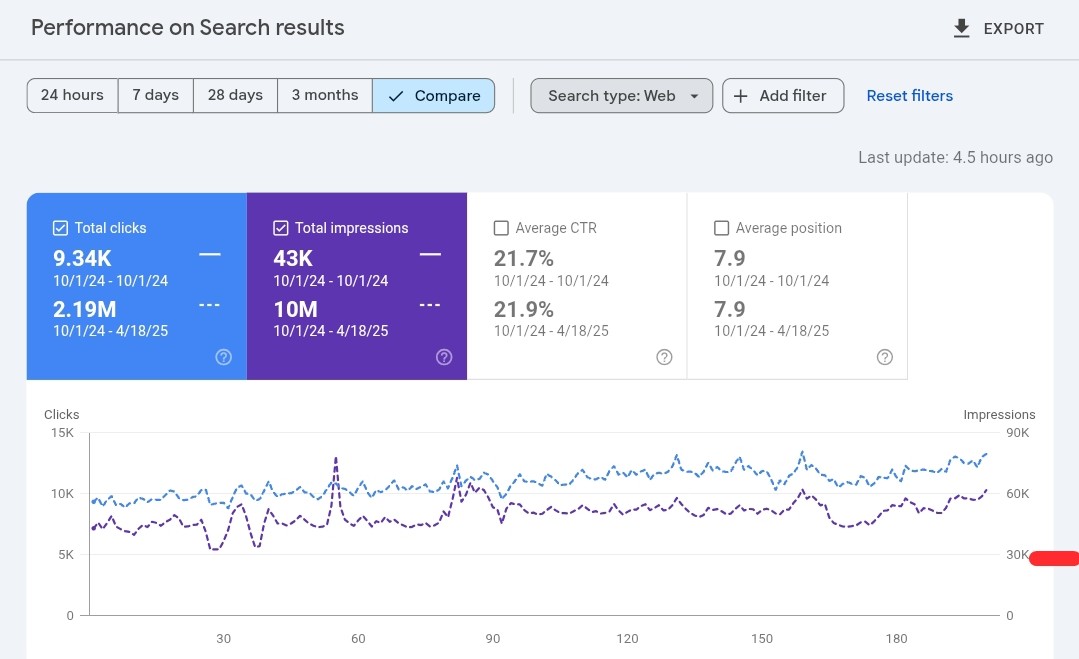Open help on the Total clicks card

[x=223, y=356]
